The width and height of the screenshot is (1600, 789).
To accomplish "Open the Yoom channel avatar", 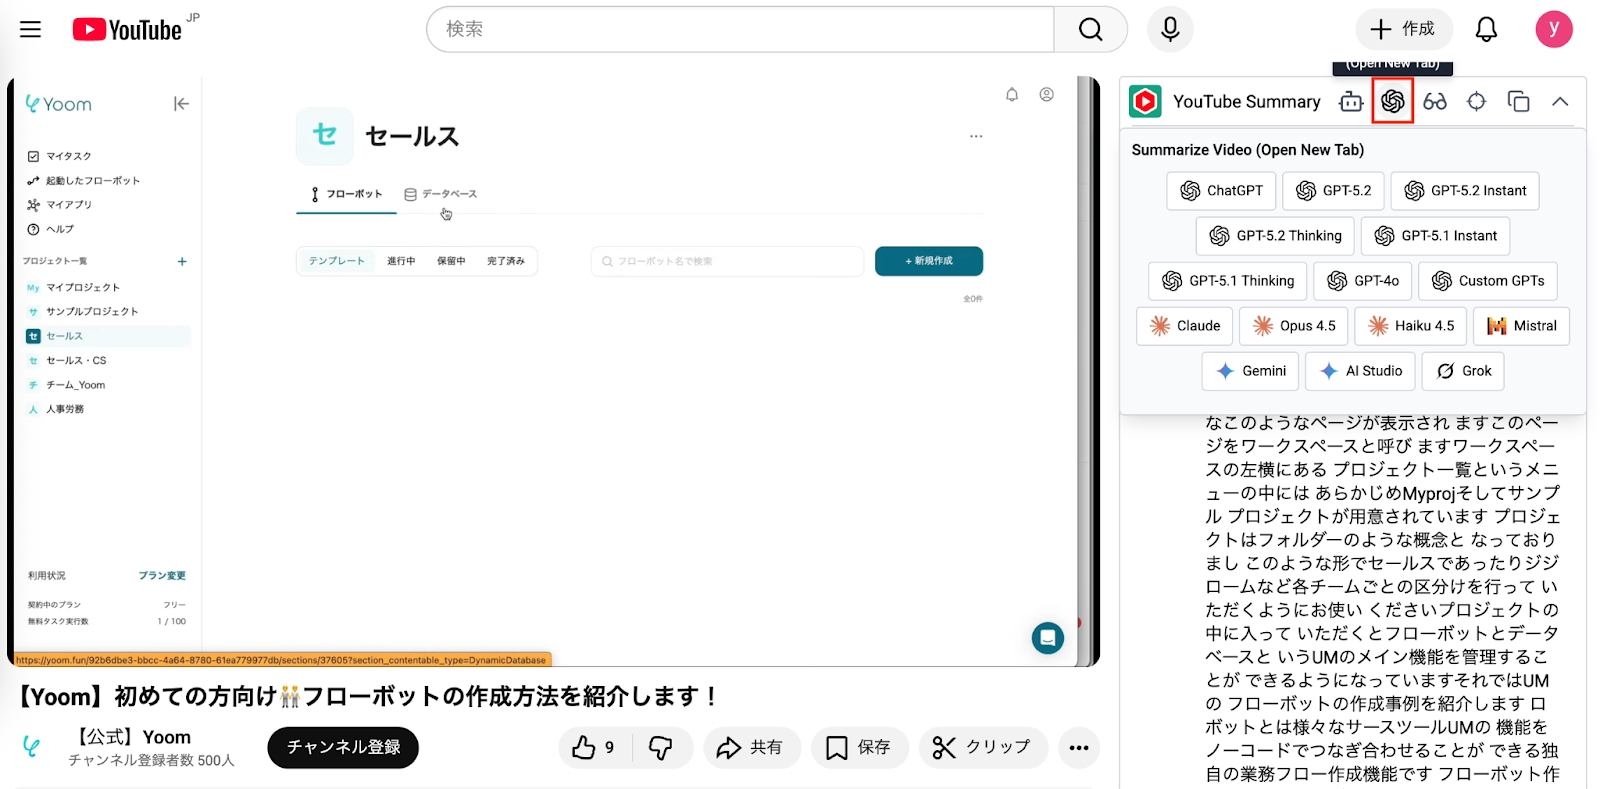I will pyautogui.click(x=33, y=747).
